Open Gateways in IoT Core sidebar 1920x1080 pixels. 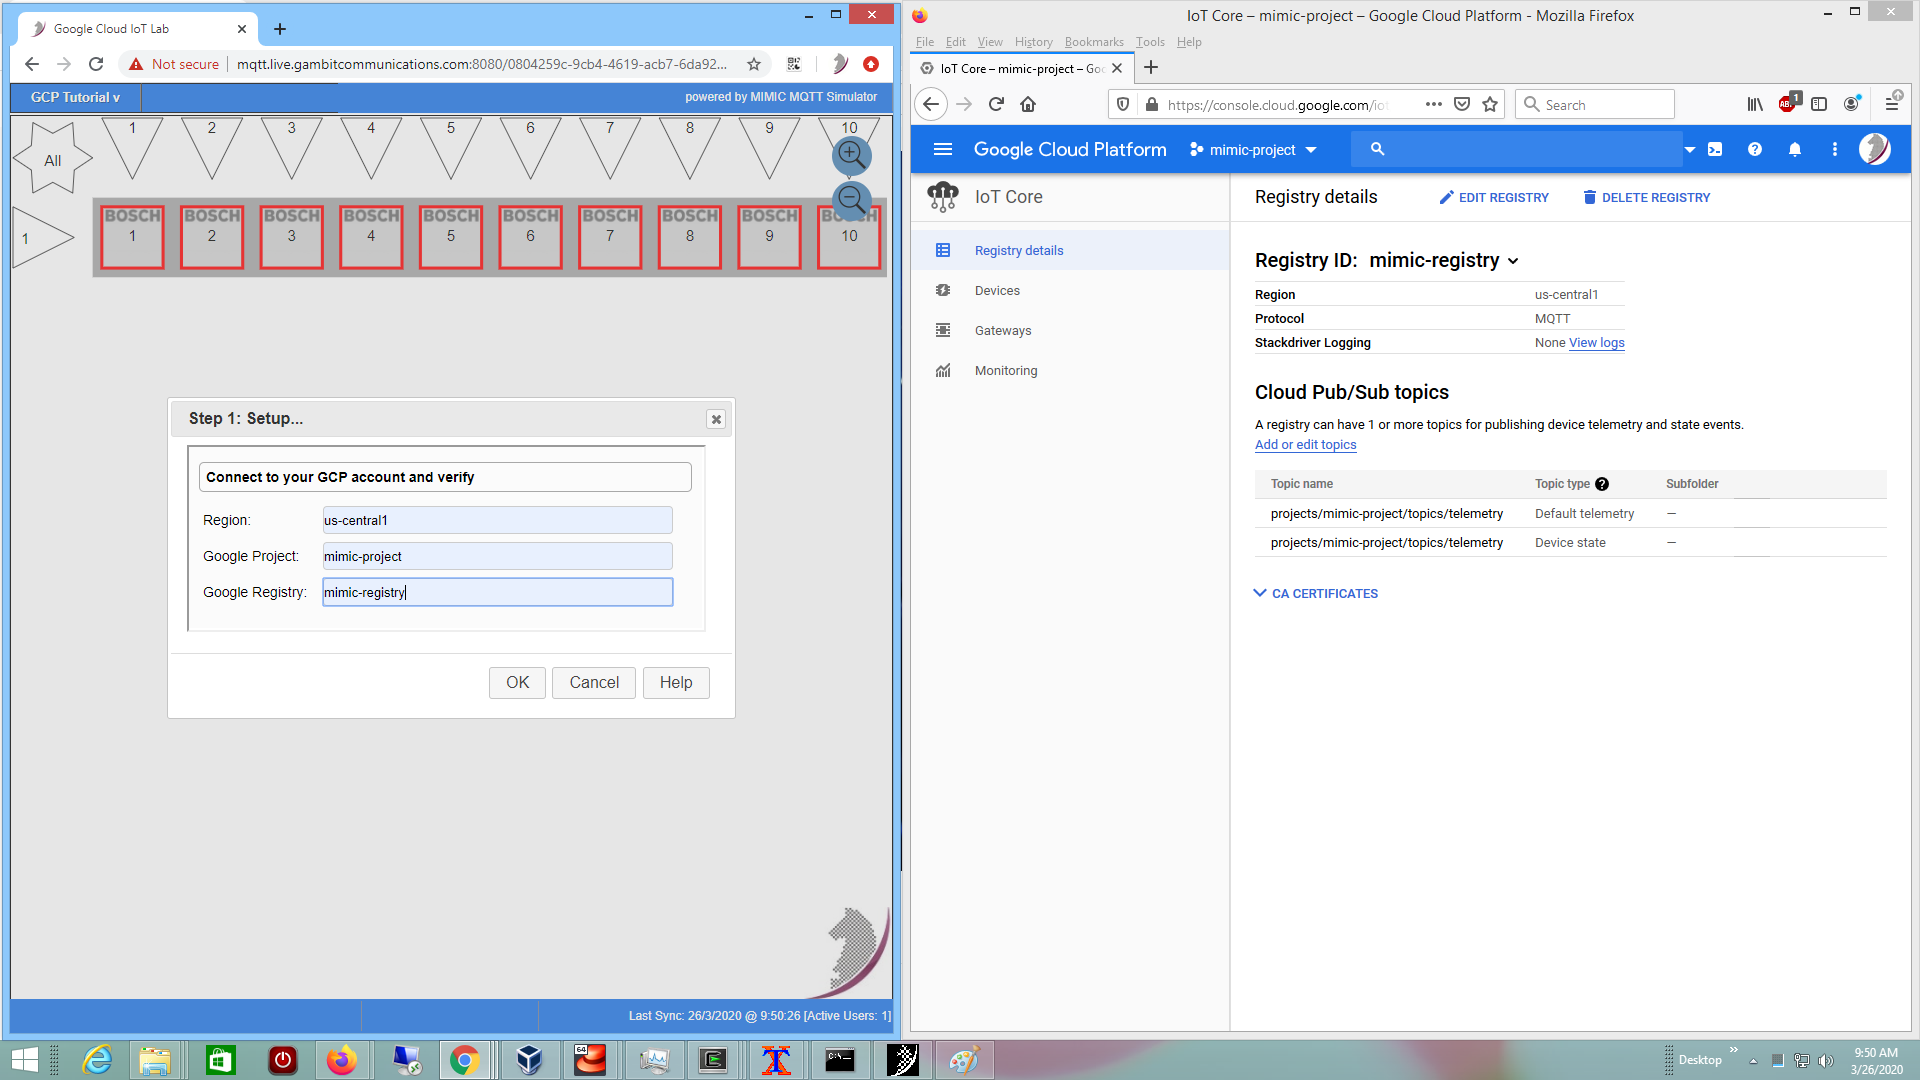point(1070,330)
